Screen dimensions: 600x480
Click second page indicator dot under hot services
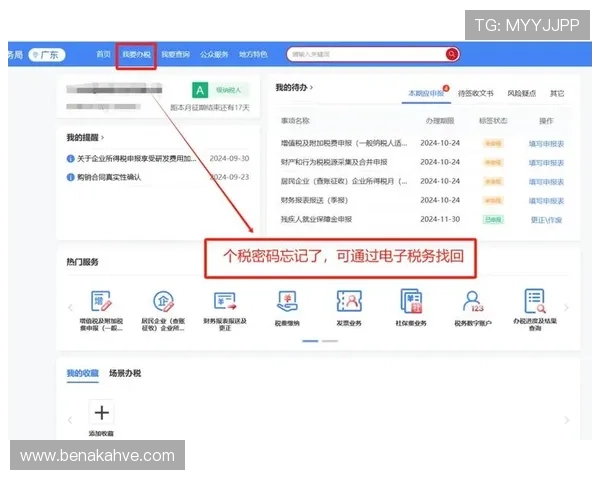click(330, 341)
